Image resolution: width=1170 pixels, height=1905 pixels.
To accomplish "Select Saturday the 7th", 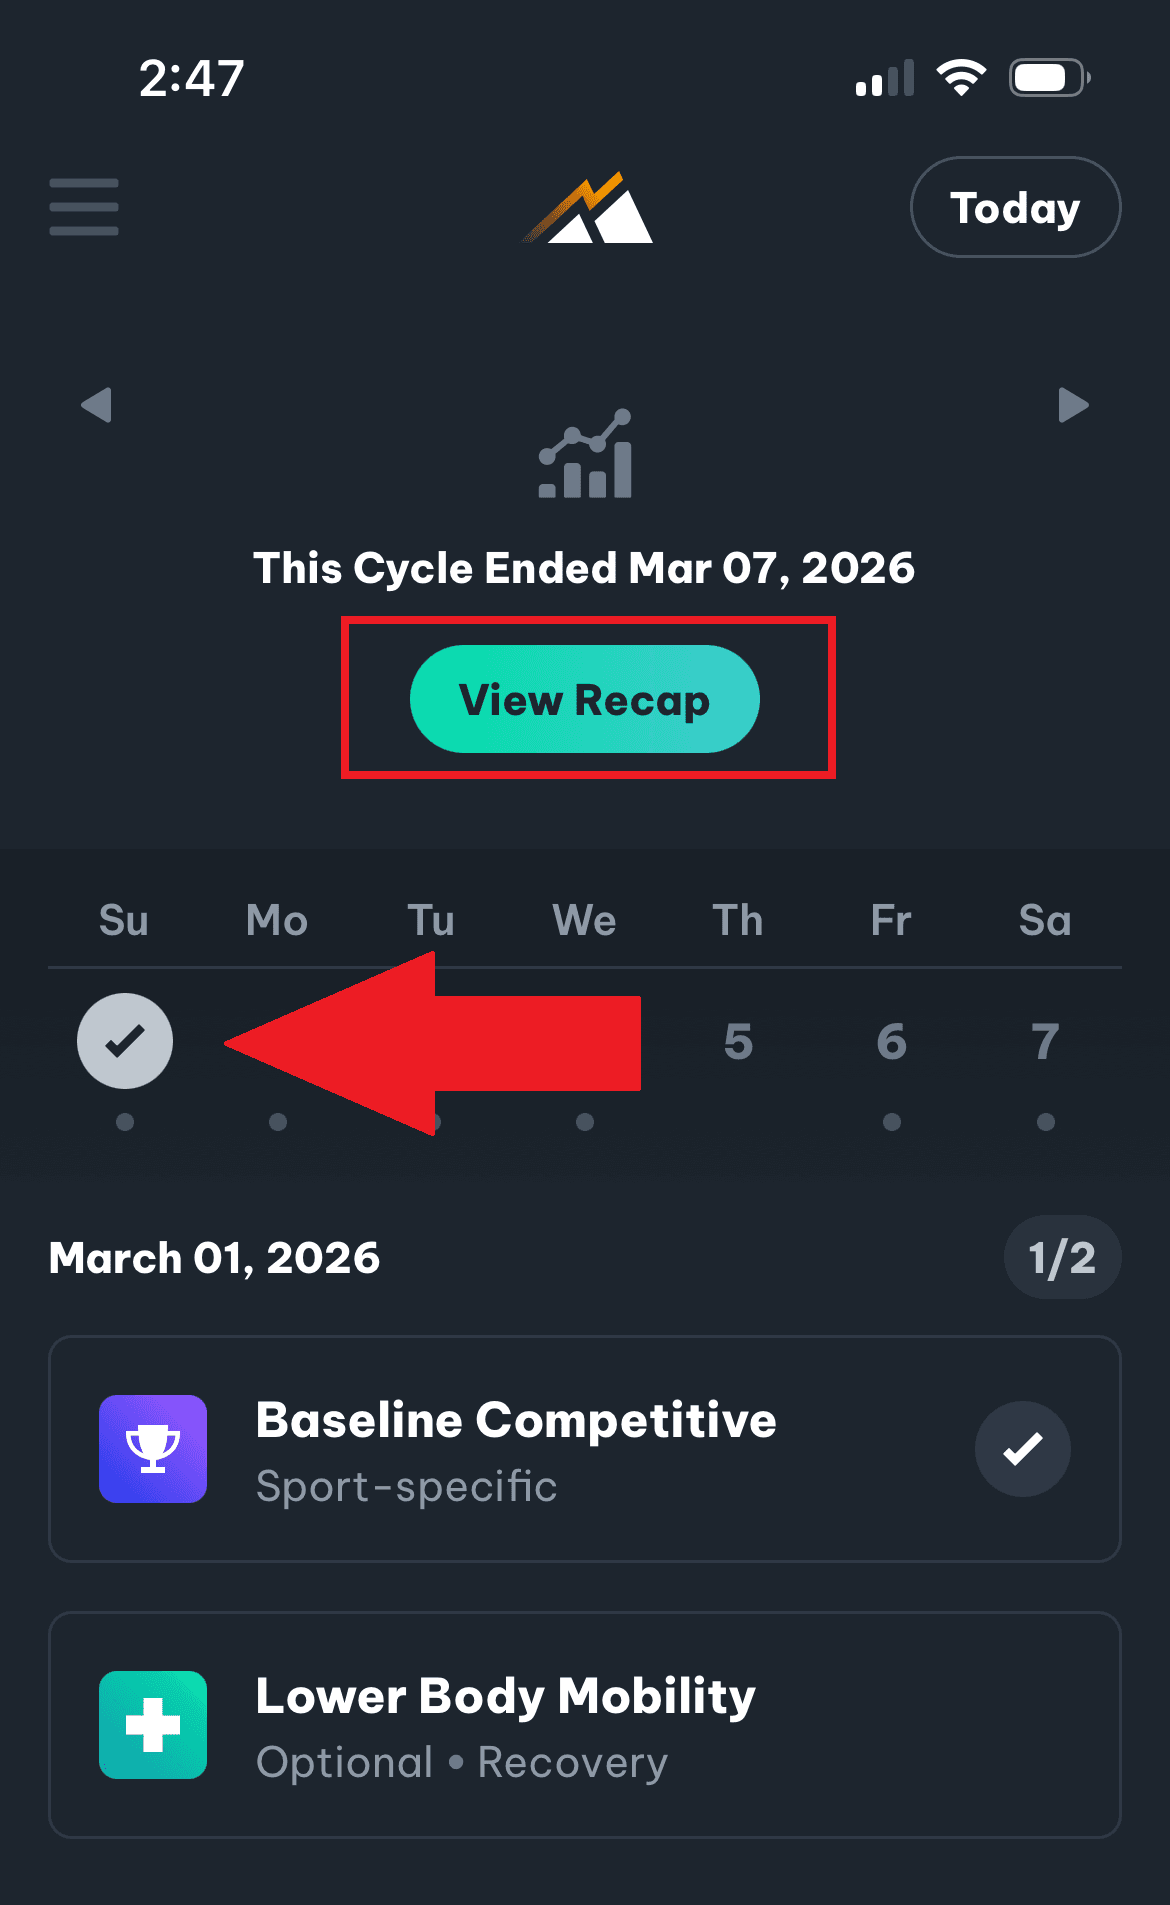I will click(x=1045, y=1042).
